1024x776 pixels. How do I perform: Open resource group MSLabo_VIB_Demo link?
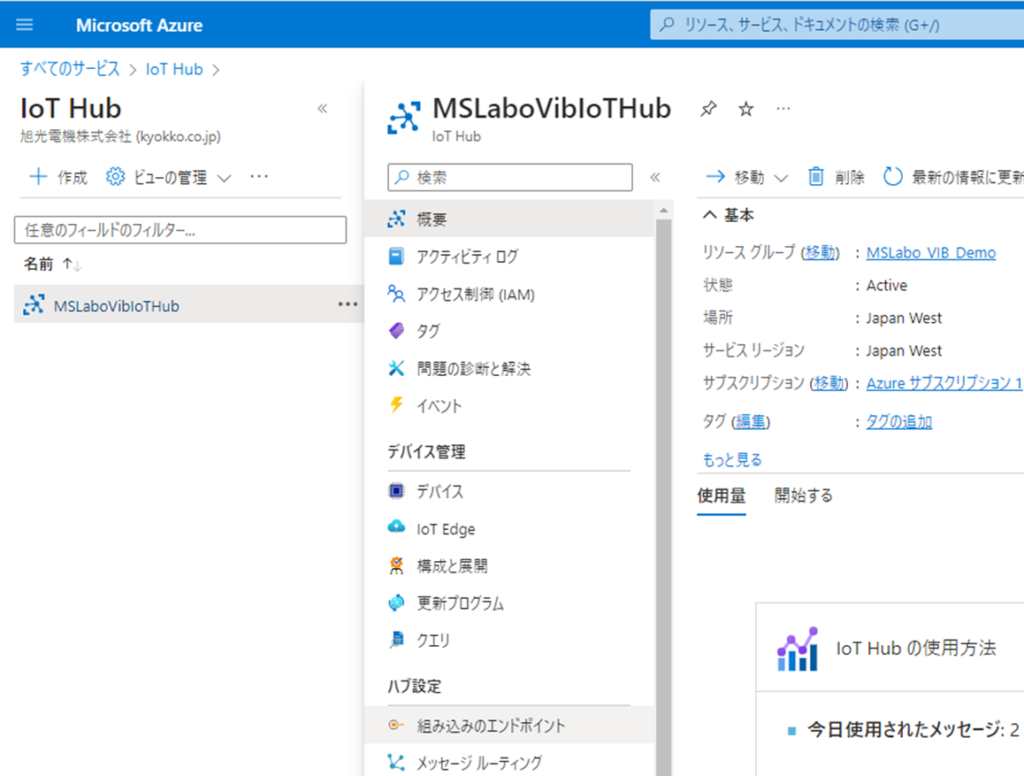pos(931,253)
